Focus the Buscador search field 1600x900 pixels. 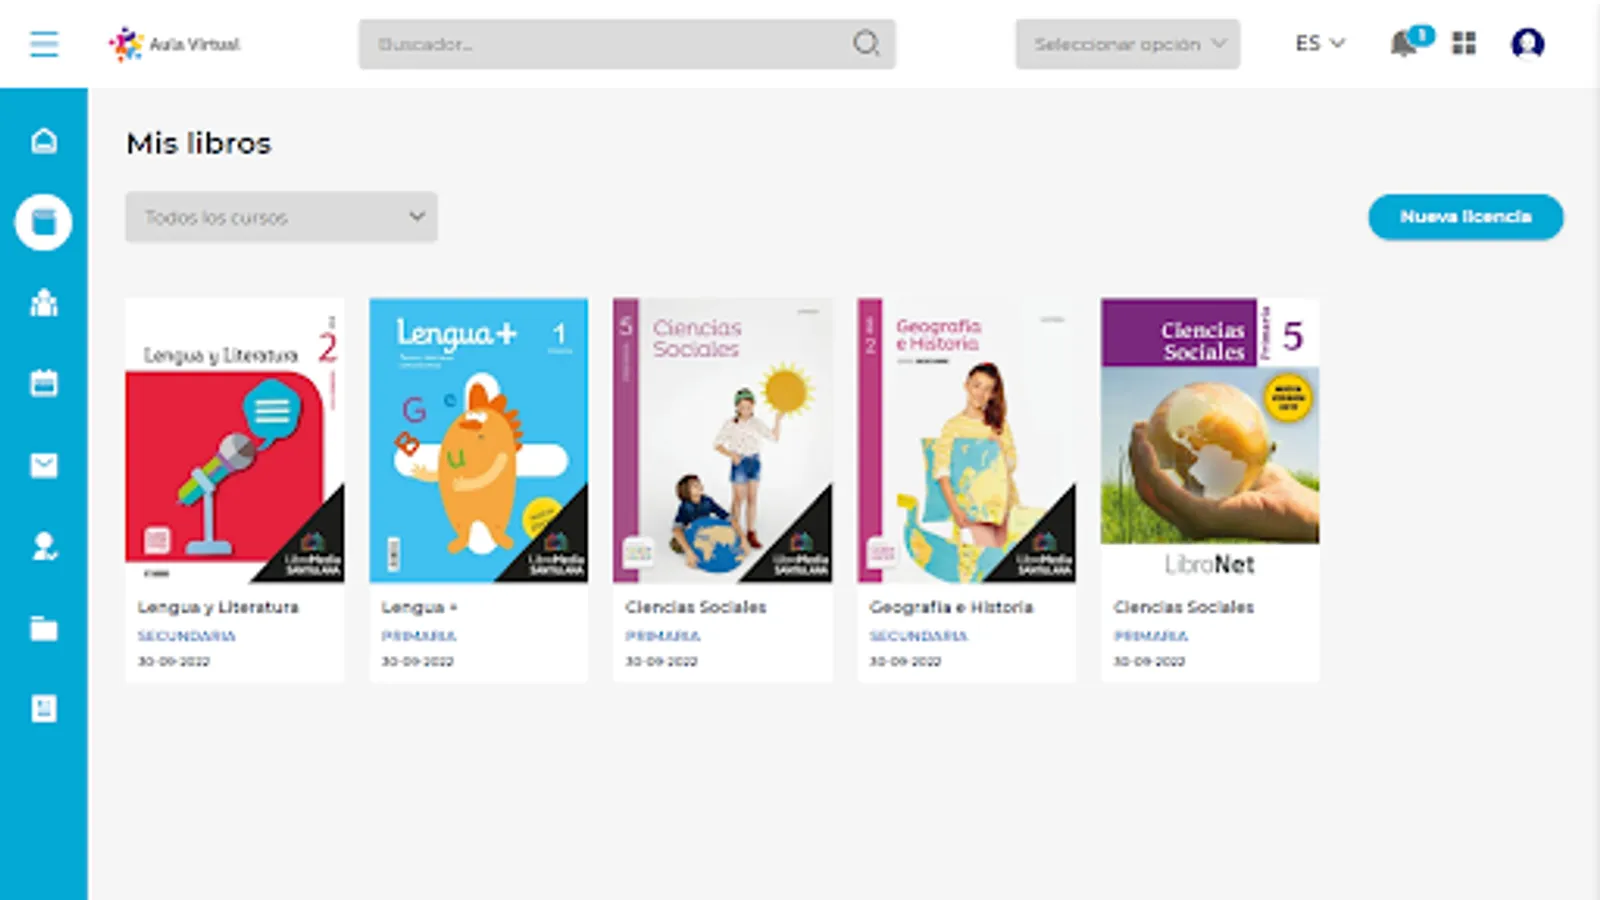pos(627,44)
